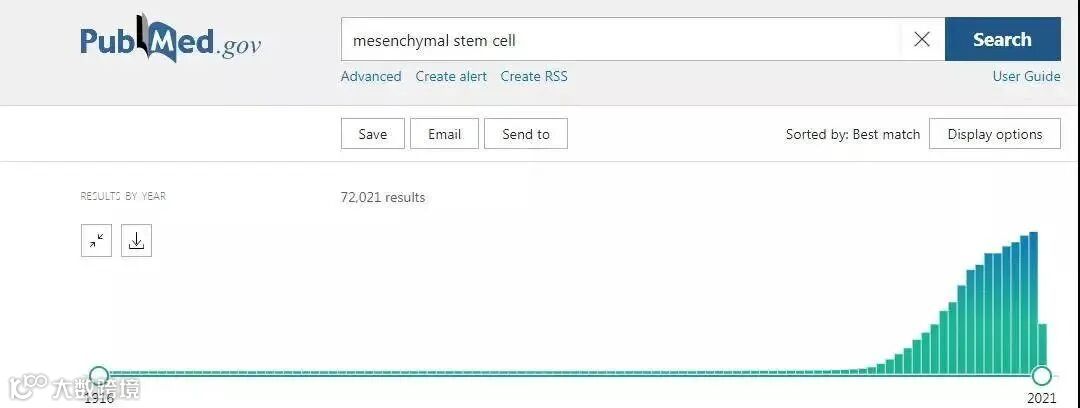Clear the search box with X icon
1080x408 pixels.
click(x=922, y=39)
